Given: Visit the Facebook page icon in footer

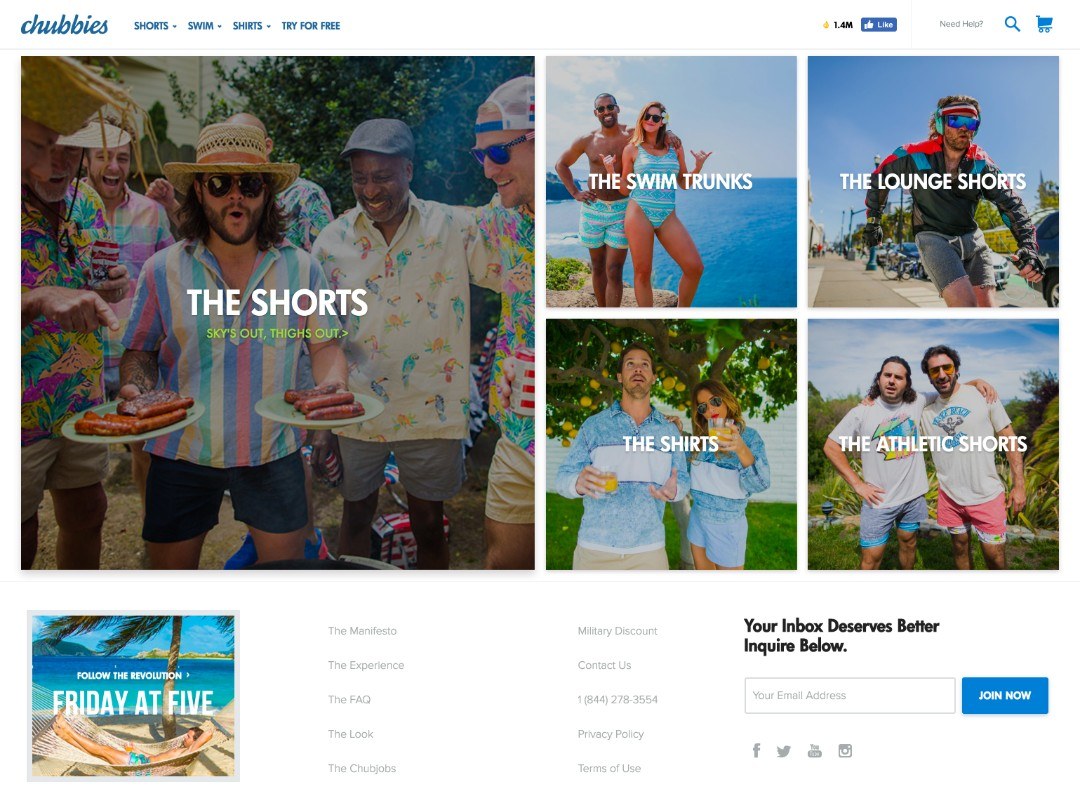Looking at the screenshot, I should point(756,751).
